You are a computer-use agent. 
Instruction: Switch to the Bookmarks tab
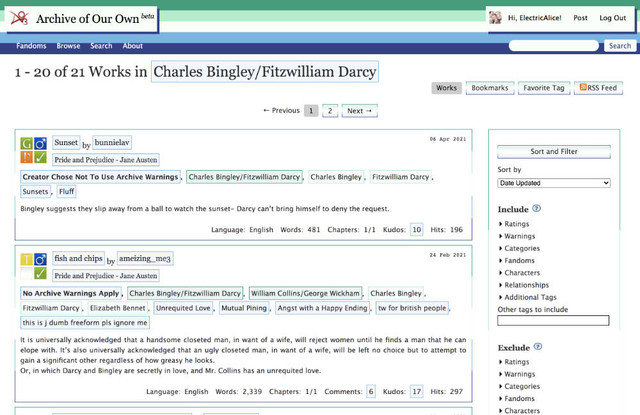click(x=490, y=88)
